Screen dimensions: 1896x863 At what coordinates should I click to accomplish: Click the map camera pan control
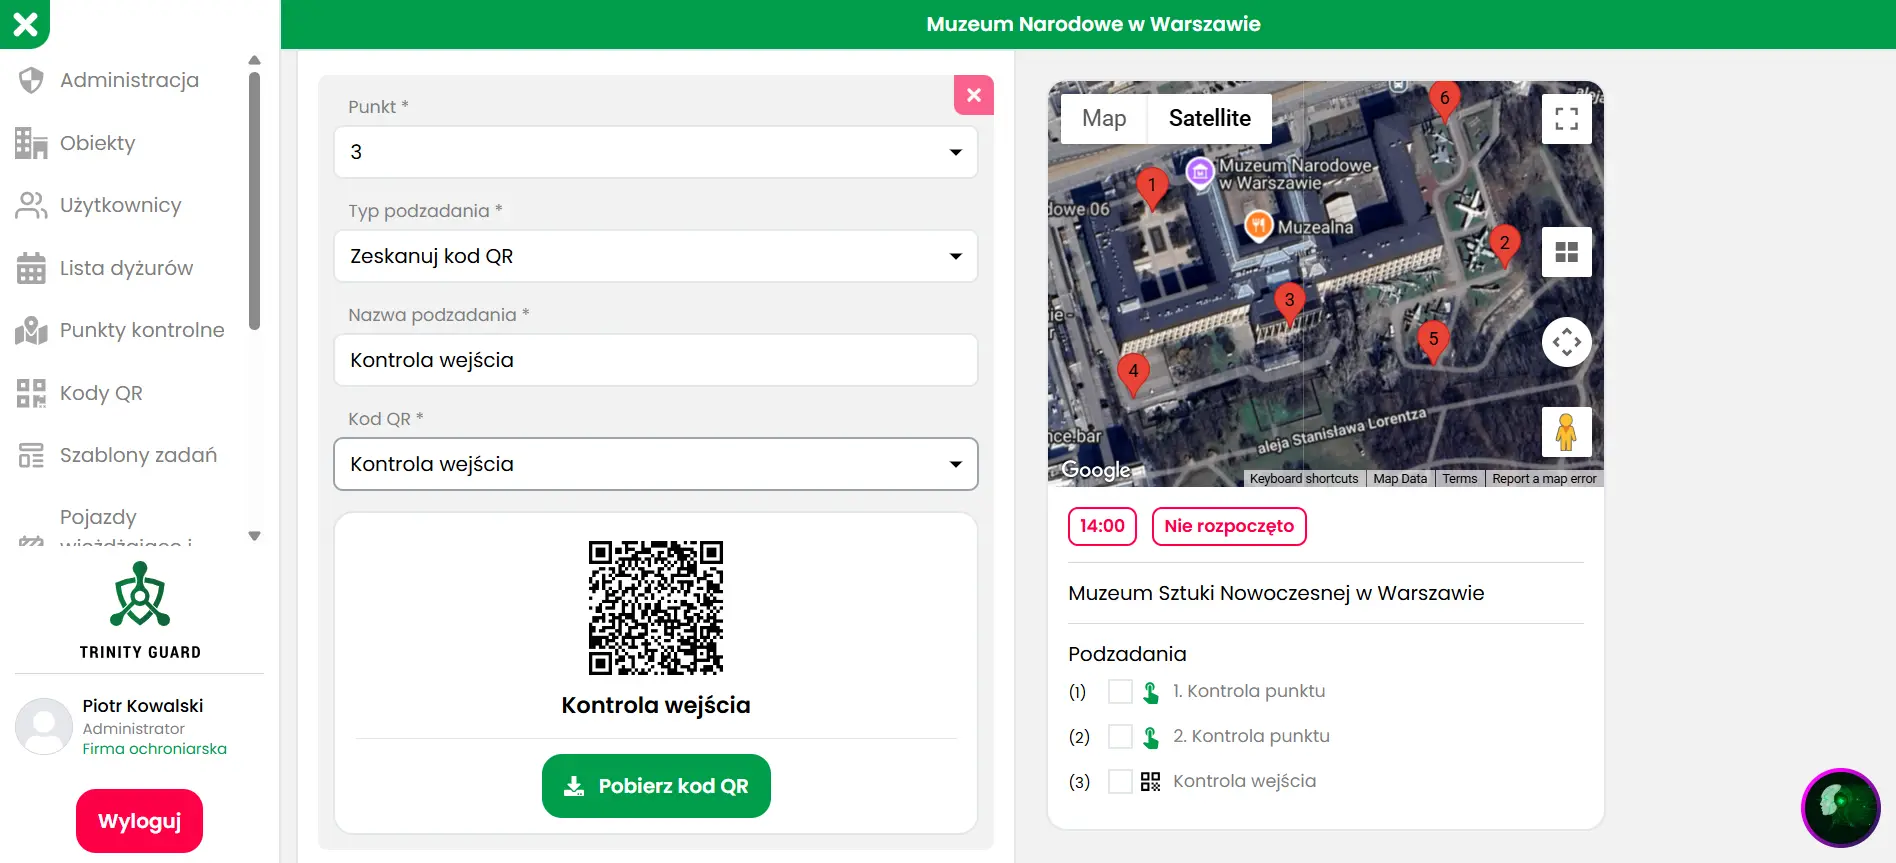(1566, 342)
